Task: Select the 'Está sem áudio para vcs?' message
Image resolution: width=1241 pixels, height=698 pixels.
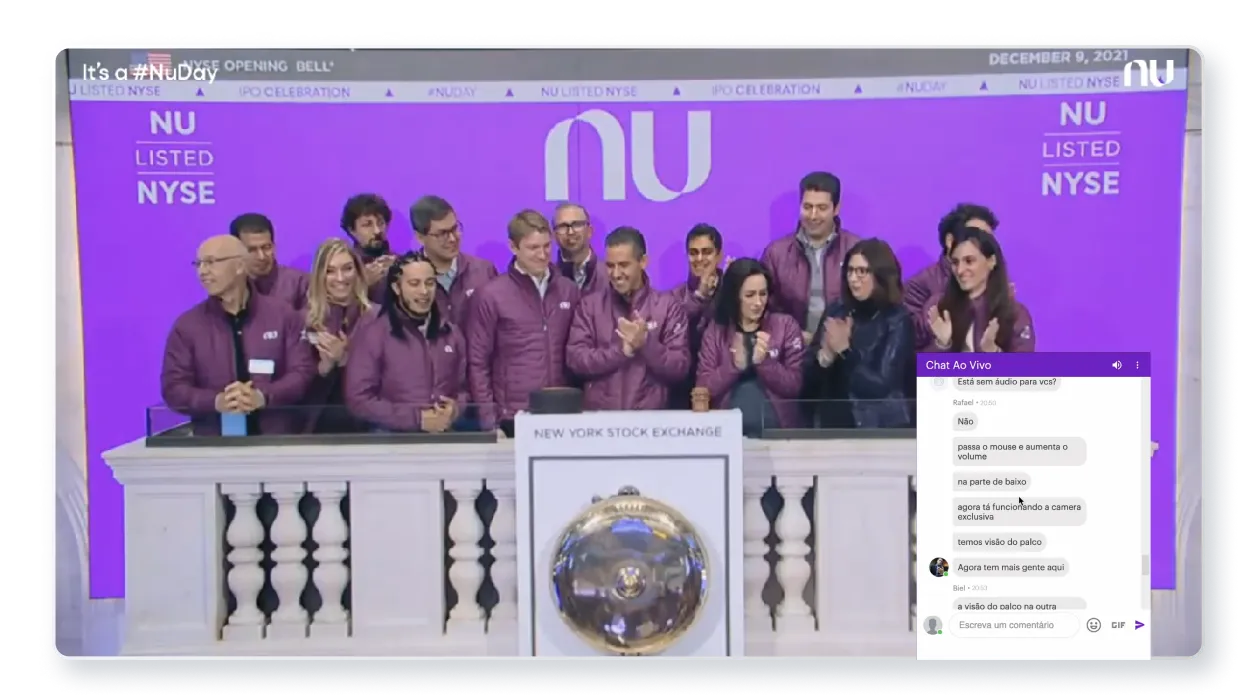Action: tap(1007, 382)
